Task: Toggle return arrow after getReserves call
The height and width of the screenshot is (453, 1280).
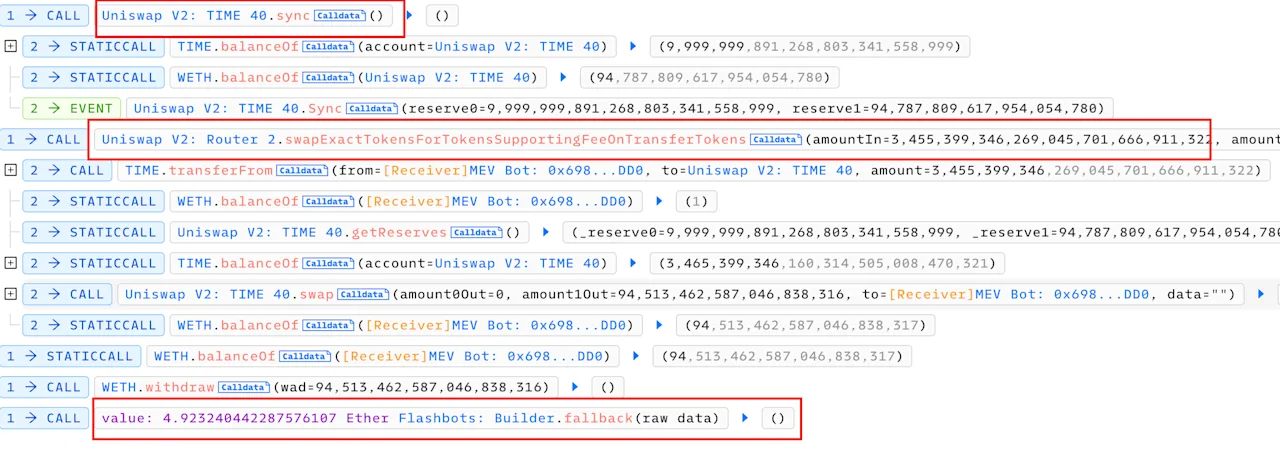Action: [x=547, y=233]
